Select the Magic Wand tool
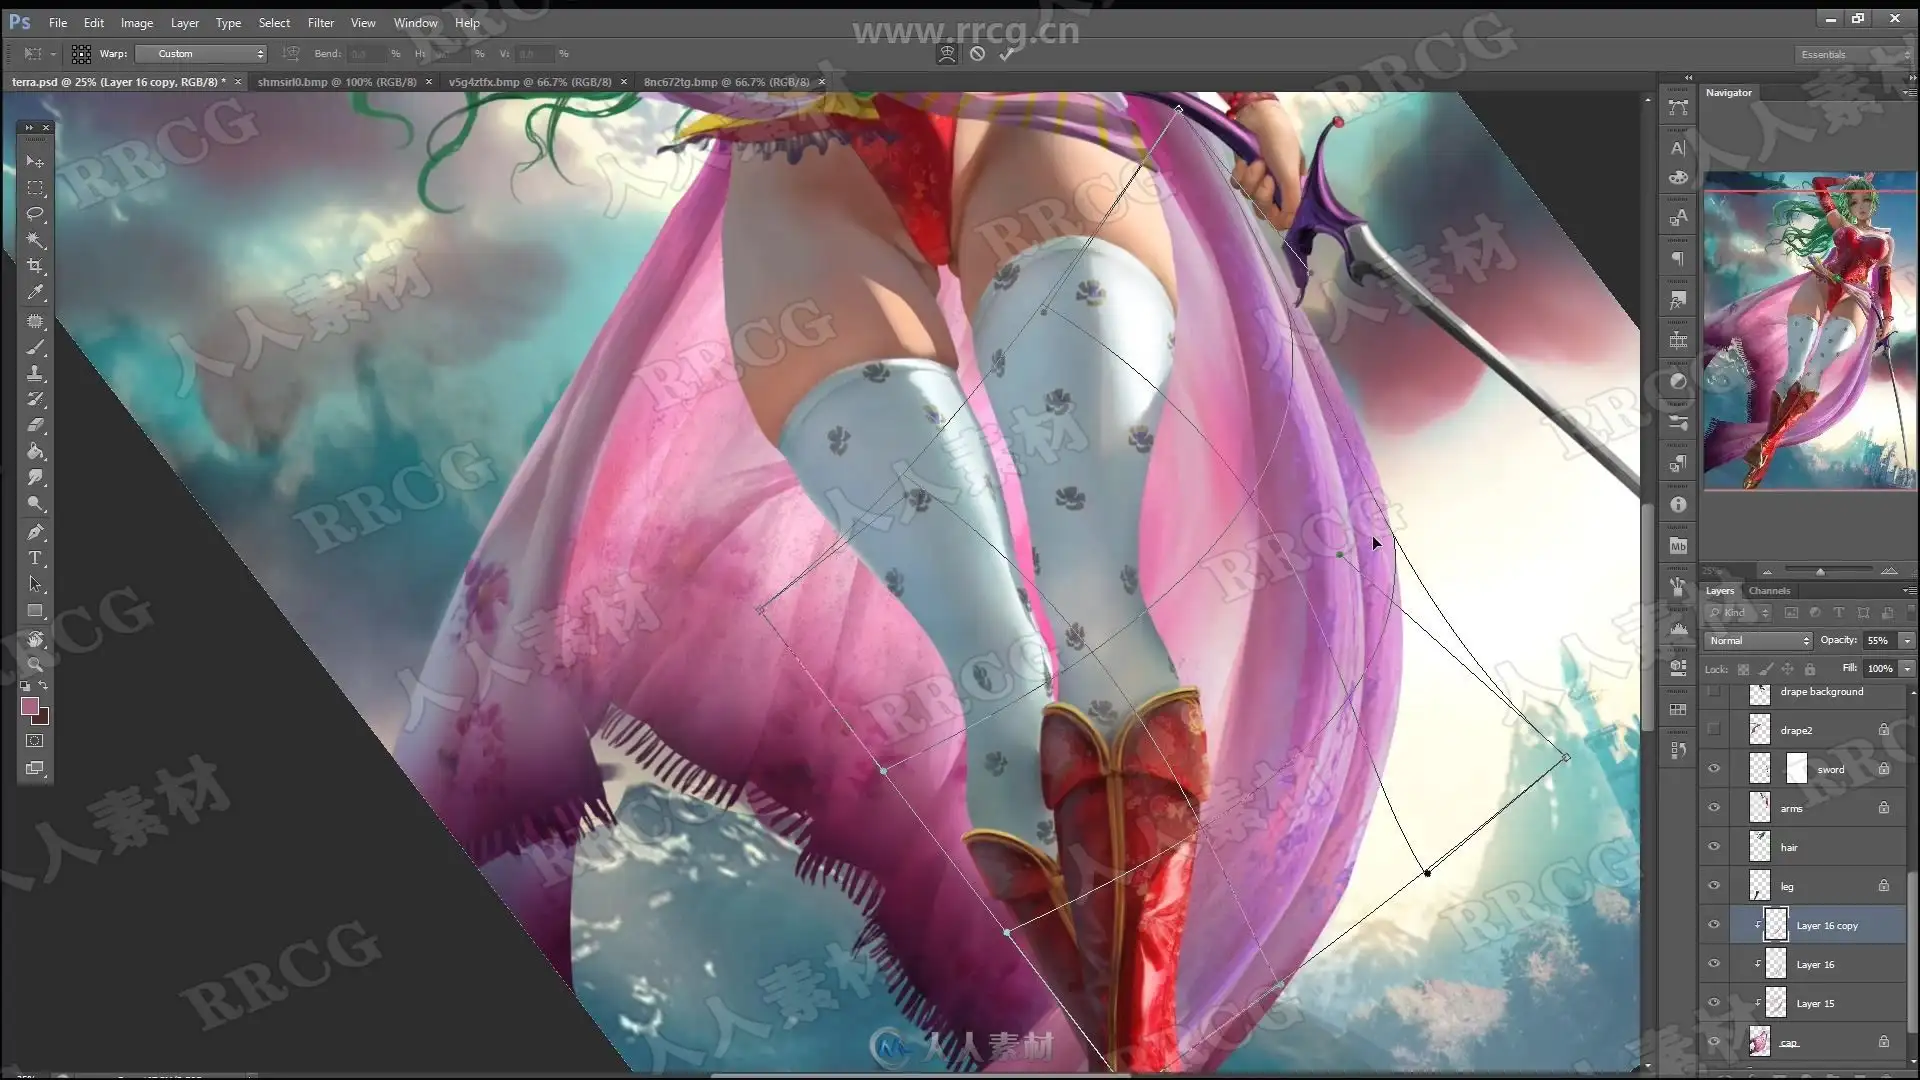1920x1080 pixels. (x=35, y=240)
